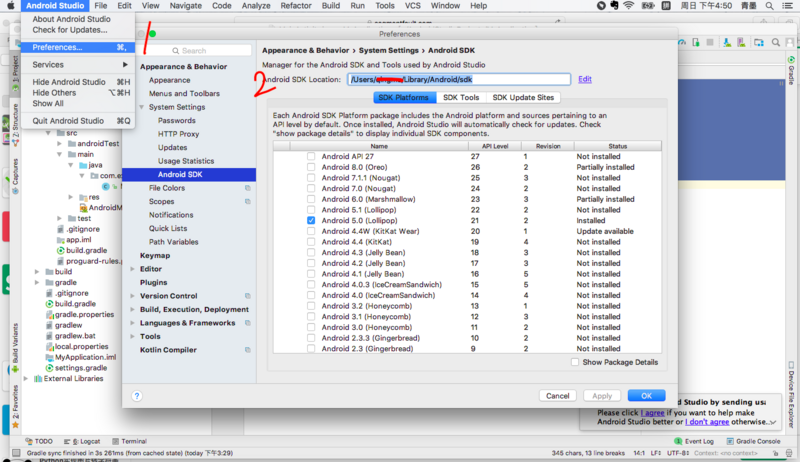The width and height of the screenshot is (800, 462).
Task: Switch to the SDK Tools tab
Action: click(x=461, y=97)
